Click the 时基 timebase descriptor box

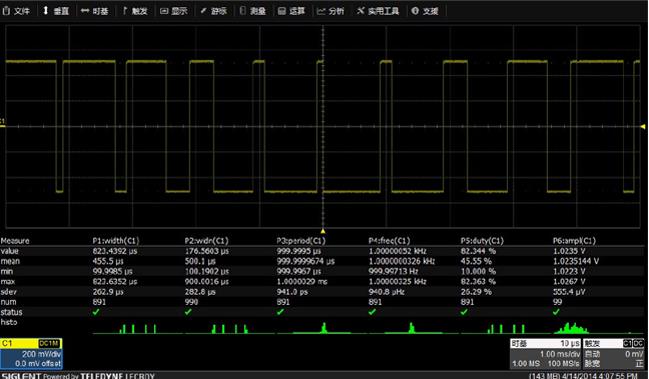point(546,354)
